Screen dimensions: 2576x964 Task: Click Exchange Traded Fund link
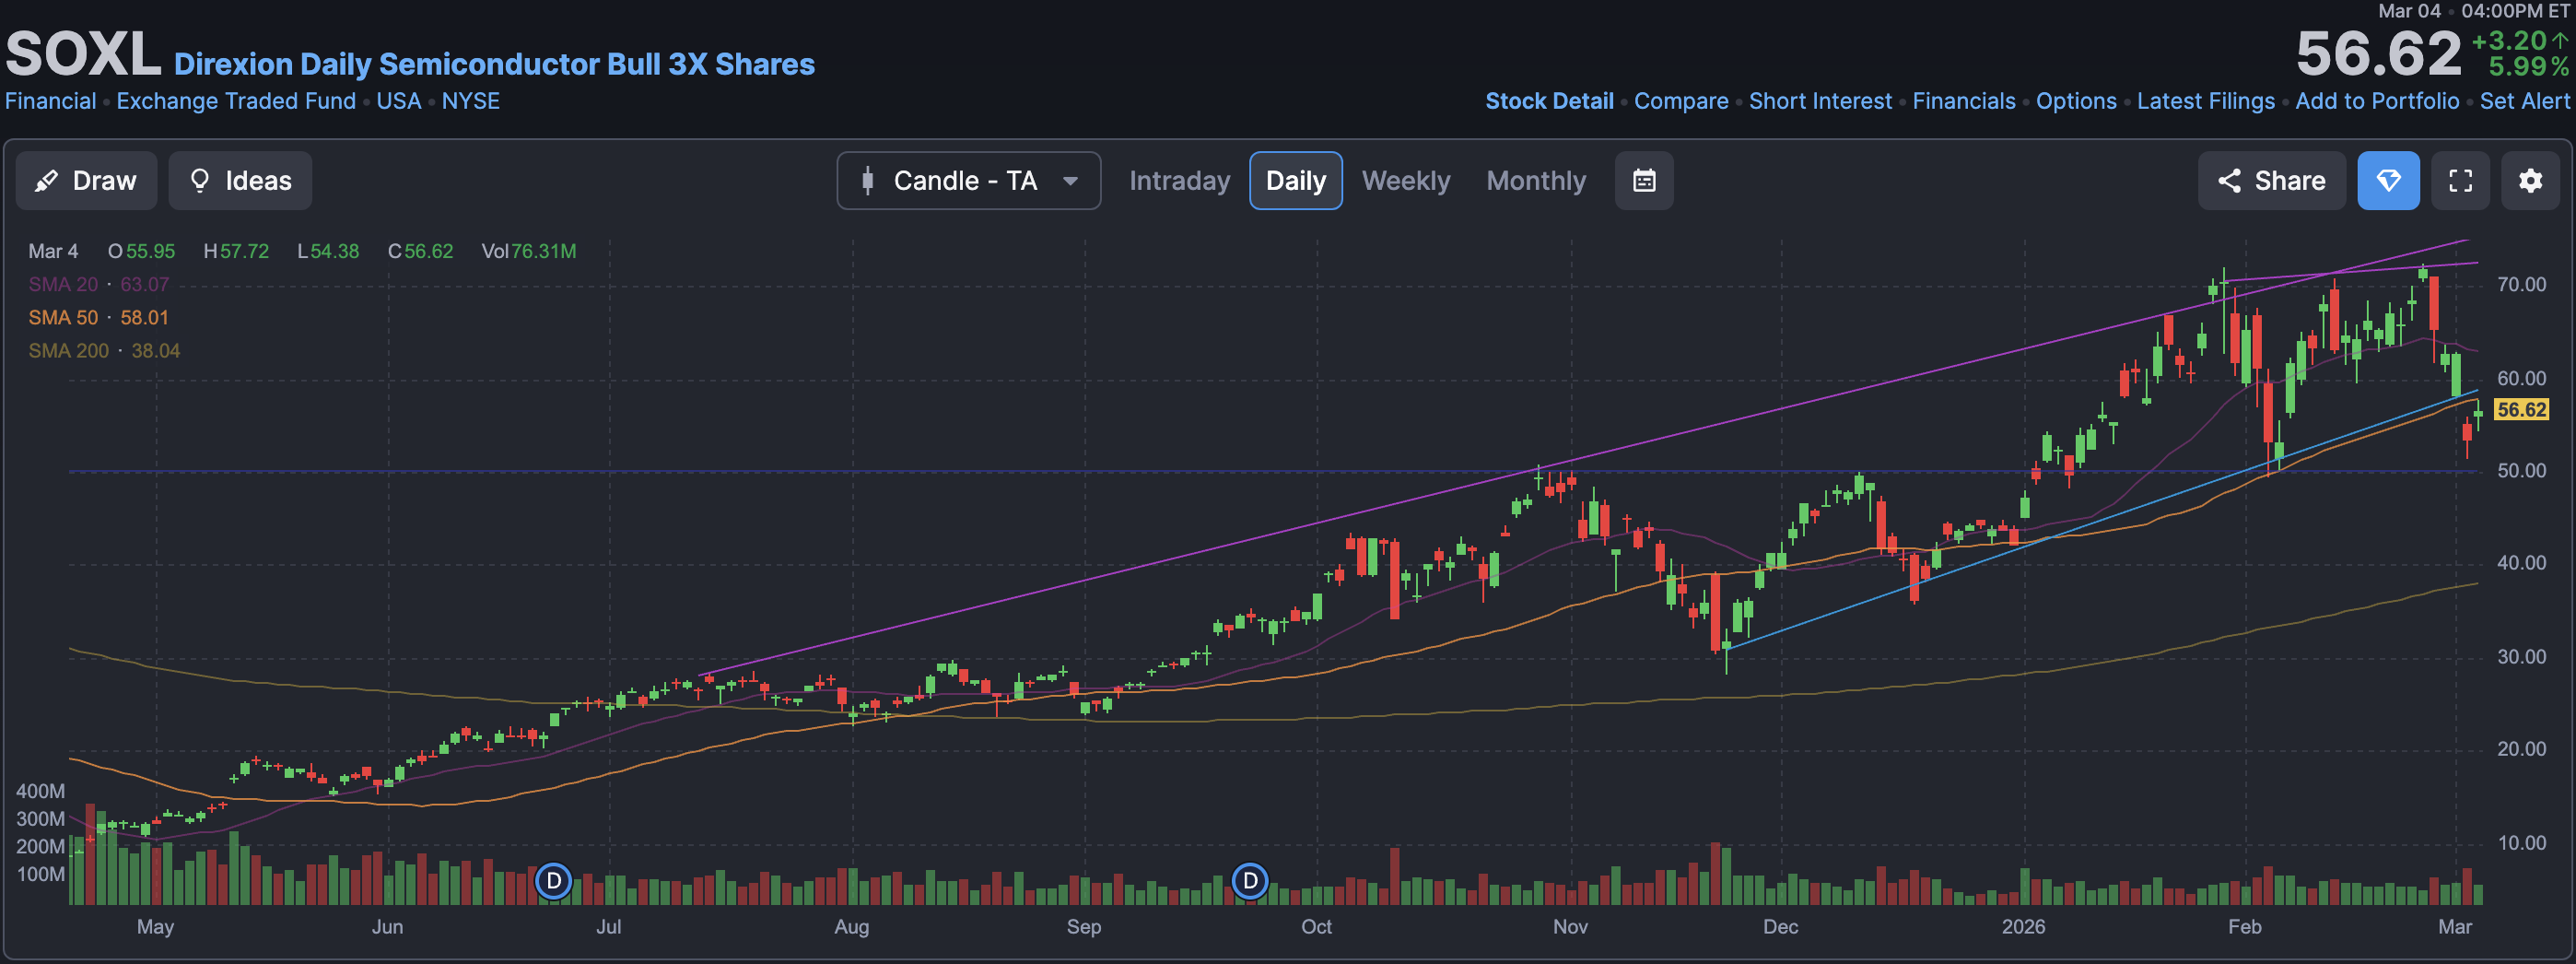click(236, 101)
